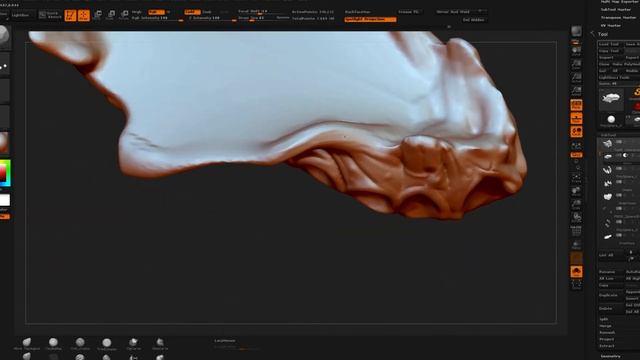Click Rename subtool button
Screen dimensions: 640x360
click(x=611, y=272)
